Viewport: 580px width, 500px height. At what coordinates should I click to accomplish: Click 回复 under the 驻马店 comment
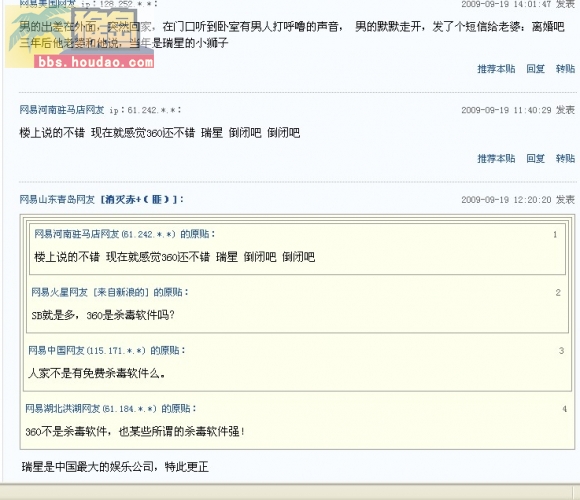click(535, 159)
